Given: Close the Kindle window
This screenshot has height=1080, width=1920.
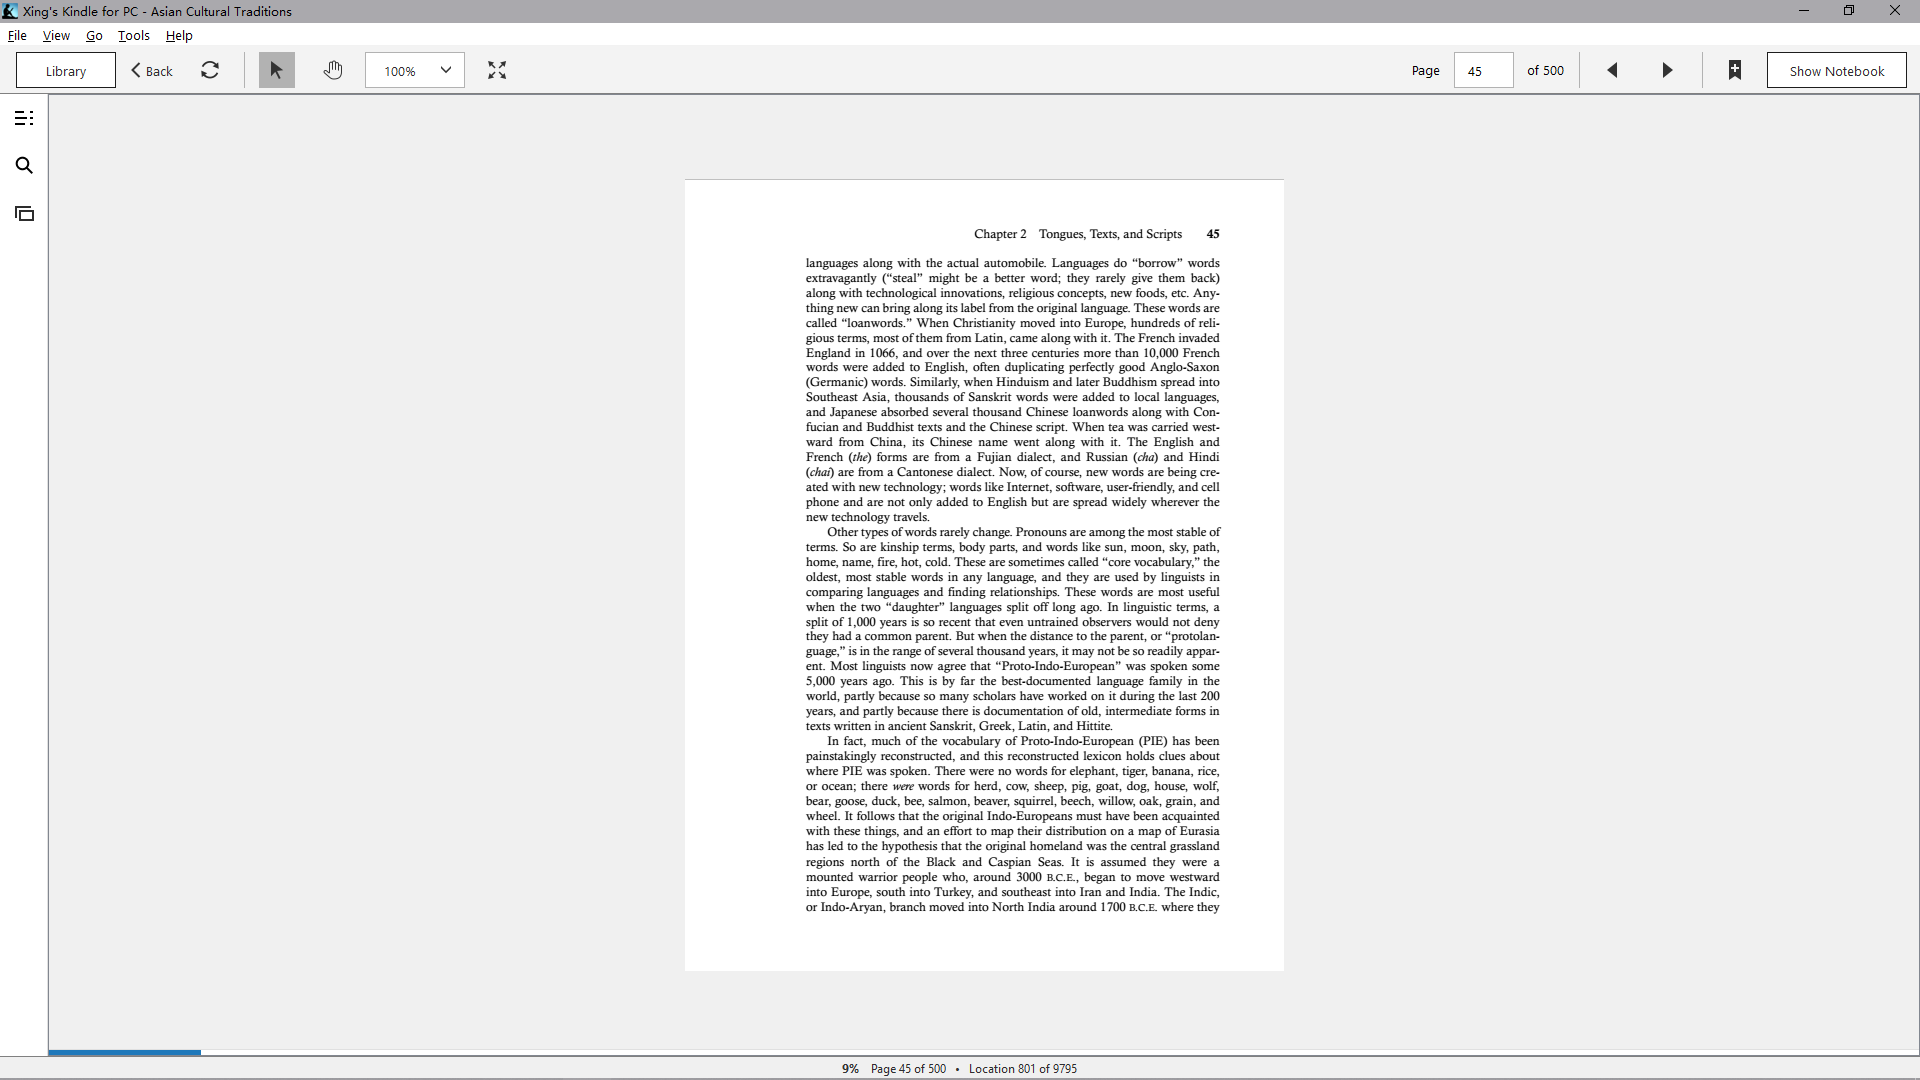Looking at the screenshot, I should pos(1894,11).
